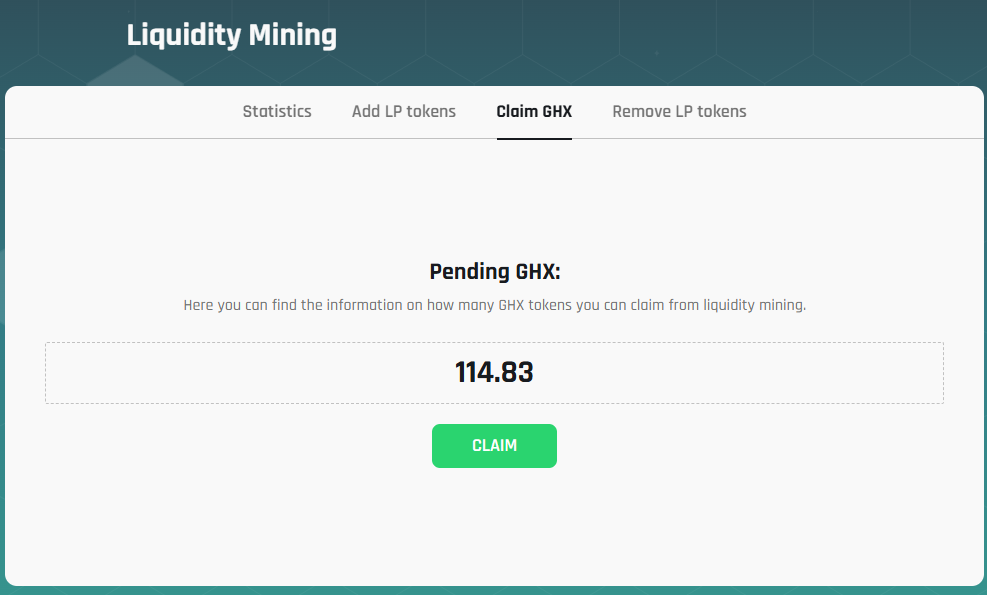Click the words "GHX tokens" in the description
987x595 pixels.
pyautogui.click(x=535, y=305)
